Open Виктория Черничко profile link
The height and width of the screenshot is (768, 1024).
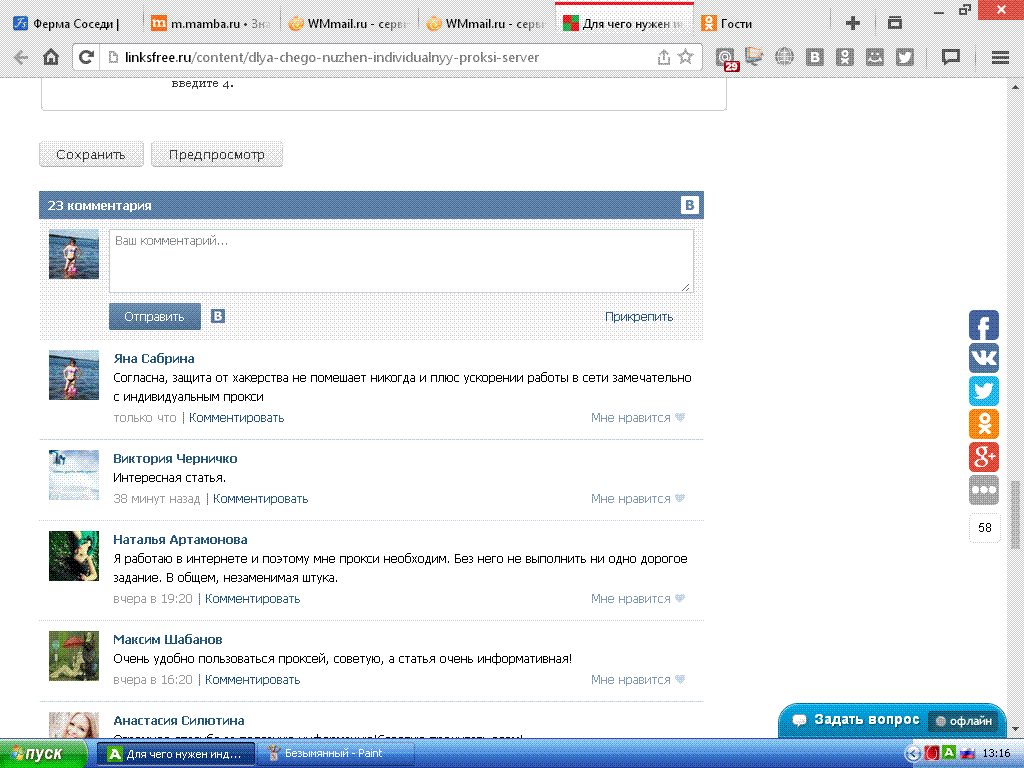(x=175, y=458)
